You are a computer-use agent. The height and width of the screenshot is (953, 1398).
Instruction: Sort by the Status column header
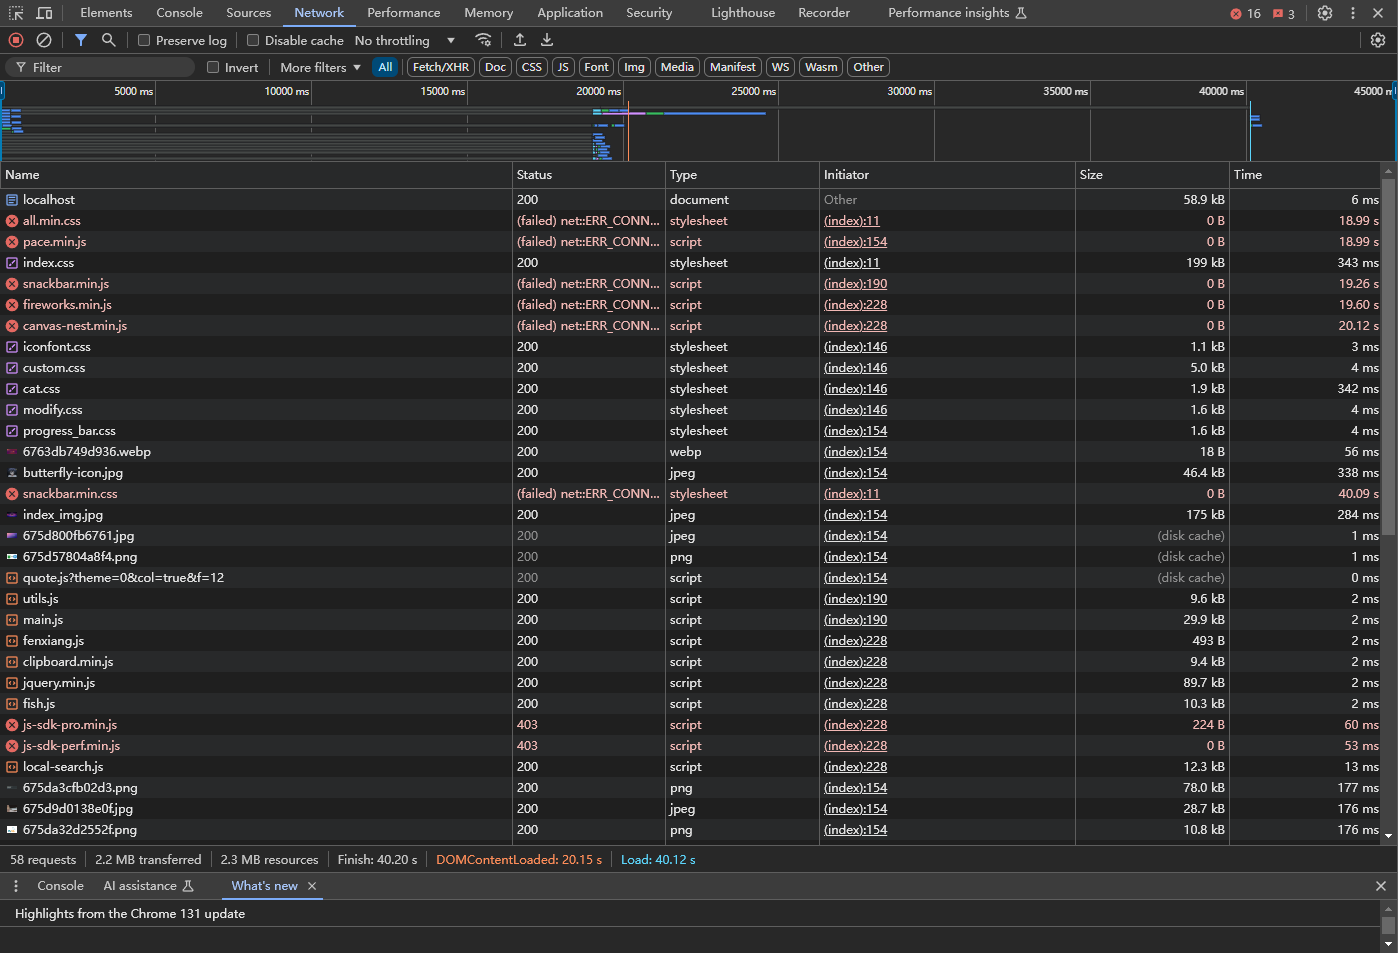[x=589, y=174]
